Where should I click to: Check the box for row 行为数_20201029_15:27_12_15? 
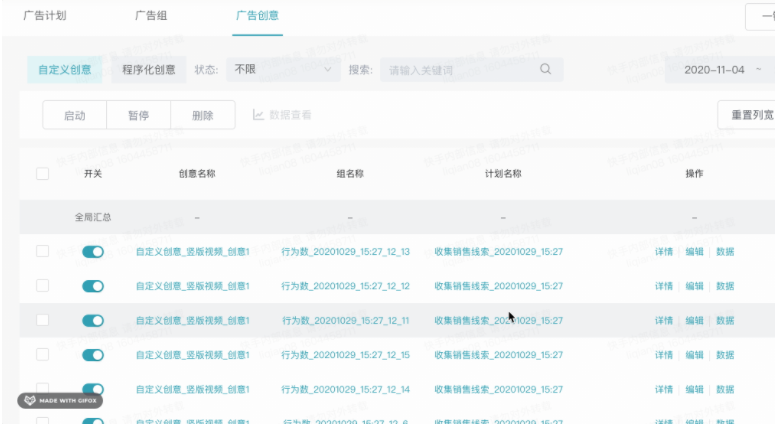pos(43,354)
